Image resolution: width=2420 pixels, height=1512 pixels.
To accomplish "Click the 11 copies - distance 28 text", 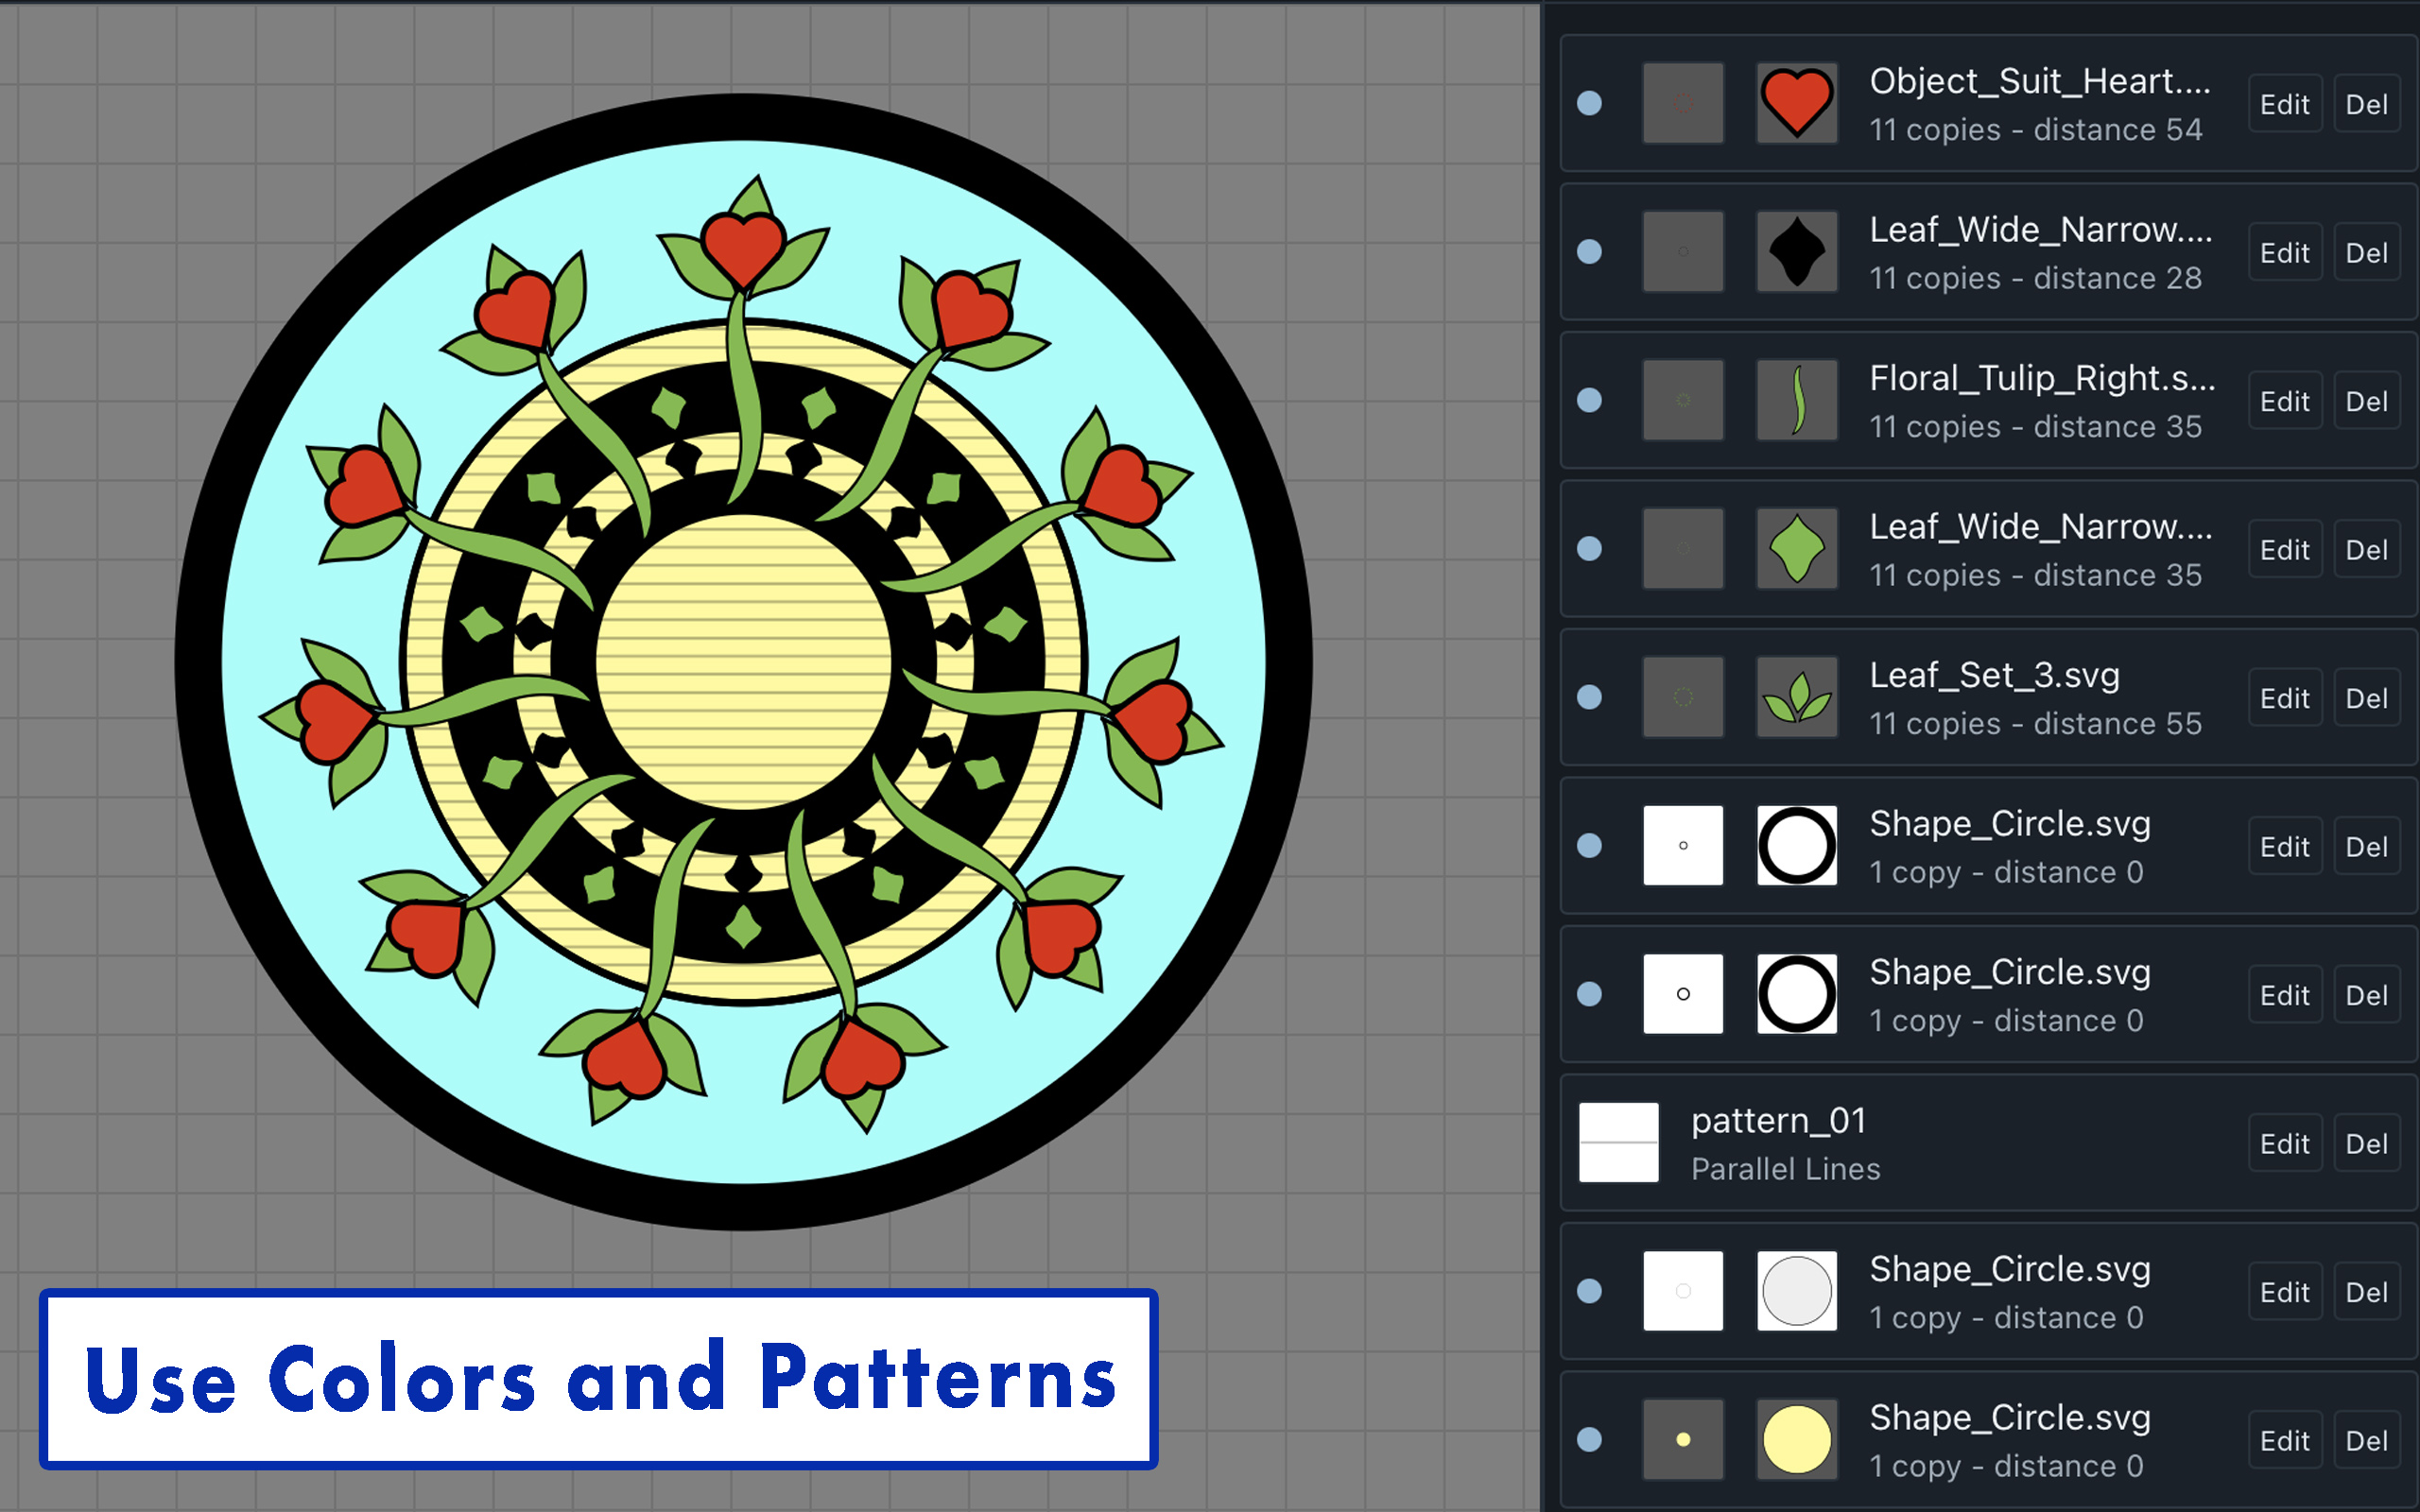I will tap(2036, 277).
